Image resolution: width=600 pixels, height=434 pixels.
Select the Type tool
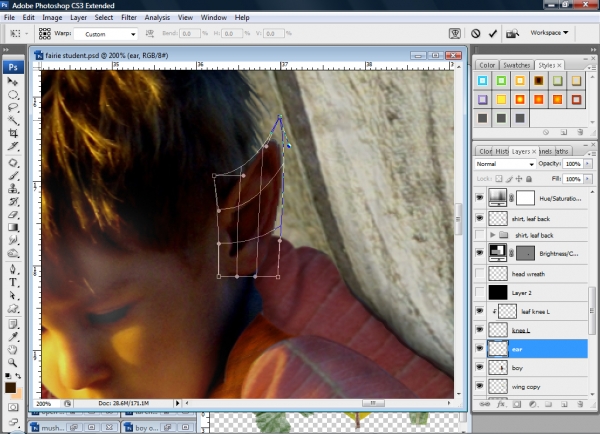13,282
